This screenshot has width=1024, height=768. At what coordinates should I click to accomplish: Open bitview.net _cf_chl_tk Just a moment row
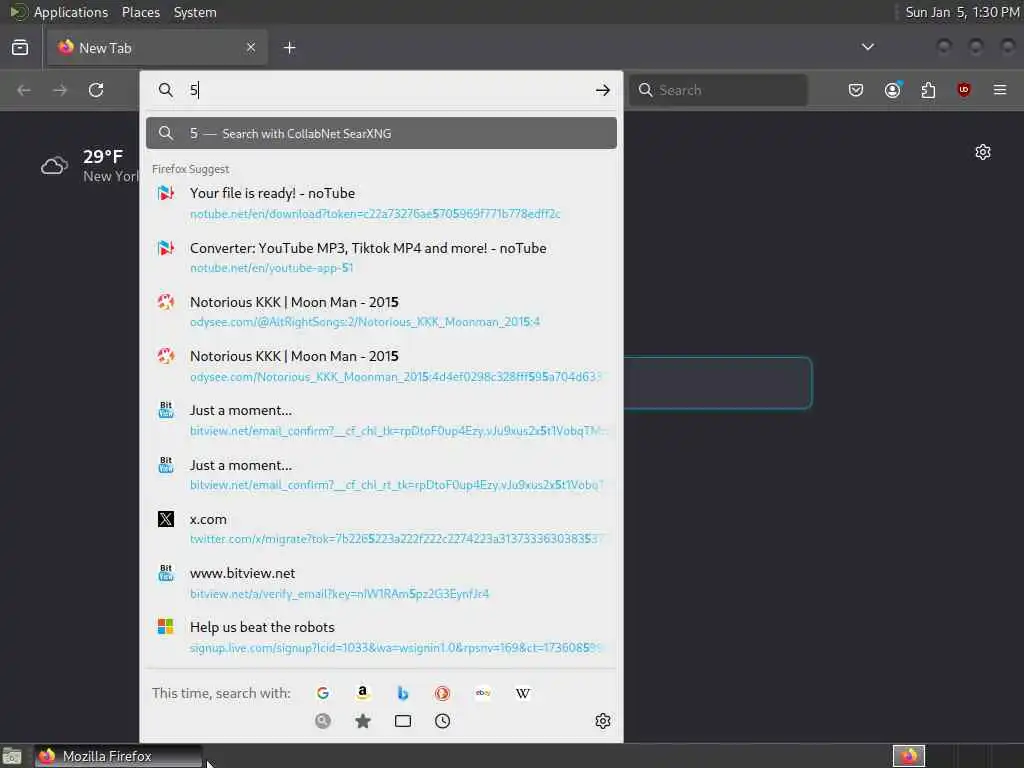pyautogui.click(x=381, y=420)
